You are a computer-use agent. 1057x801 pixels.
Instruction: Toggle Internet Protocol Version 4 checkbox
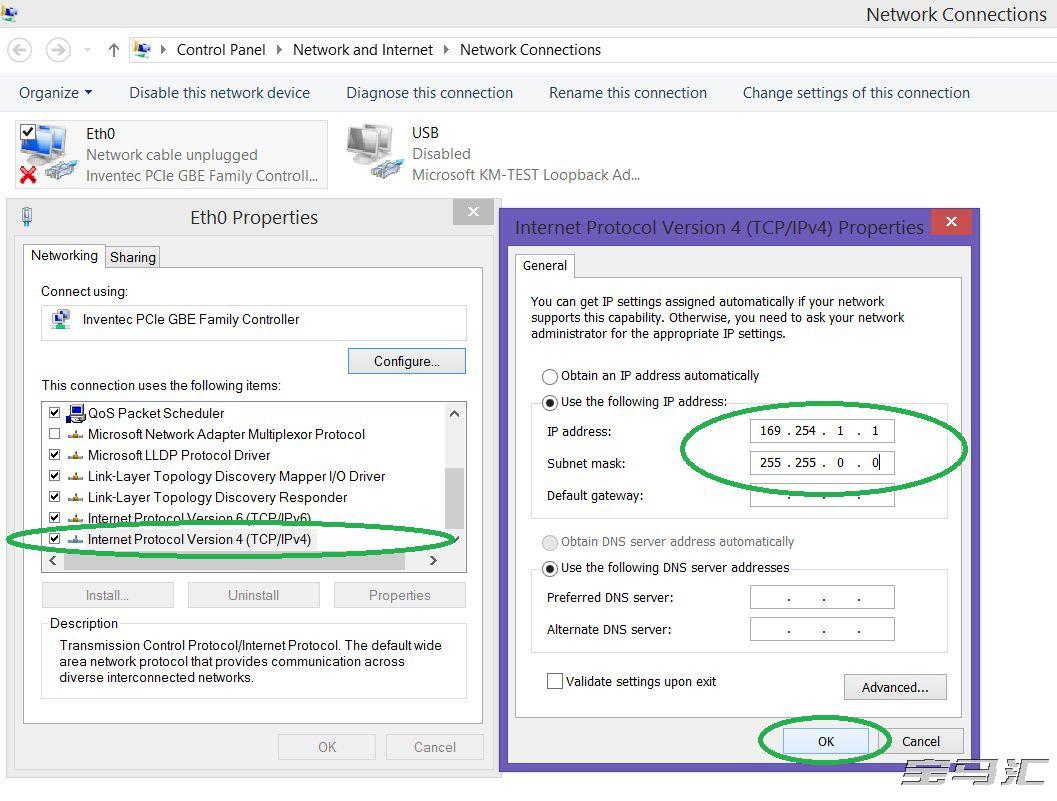point(55,539)
